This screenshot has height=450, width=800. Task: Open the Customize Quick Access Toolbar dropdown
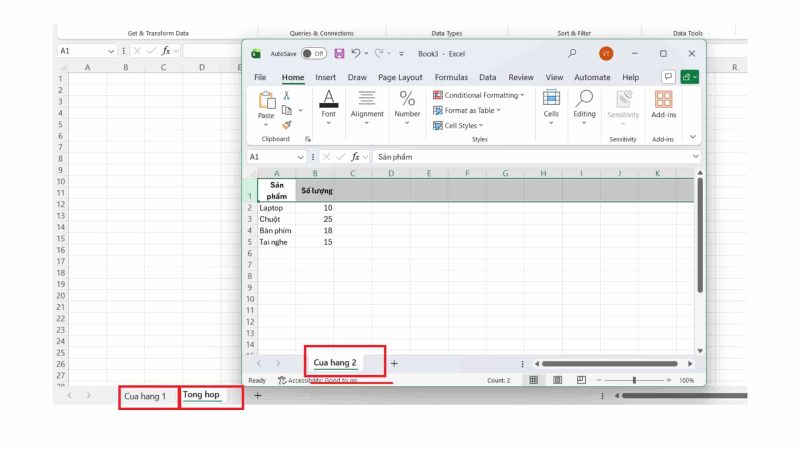coord(402,54)
